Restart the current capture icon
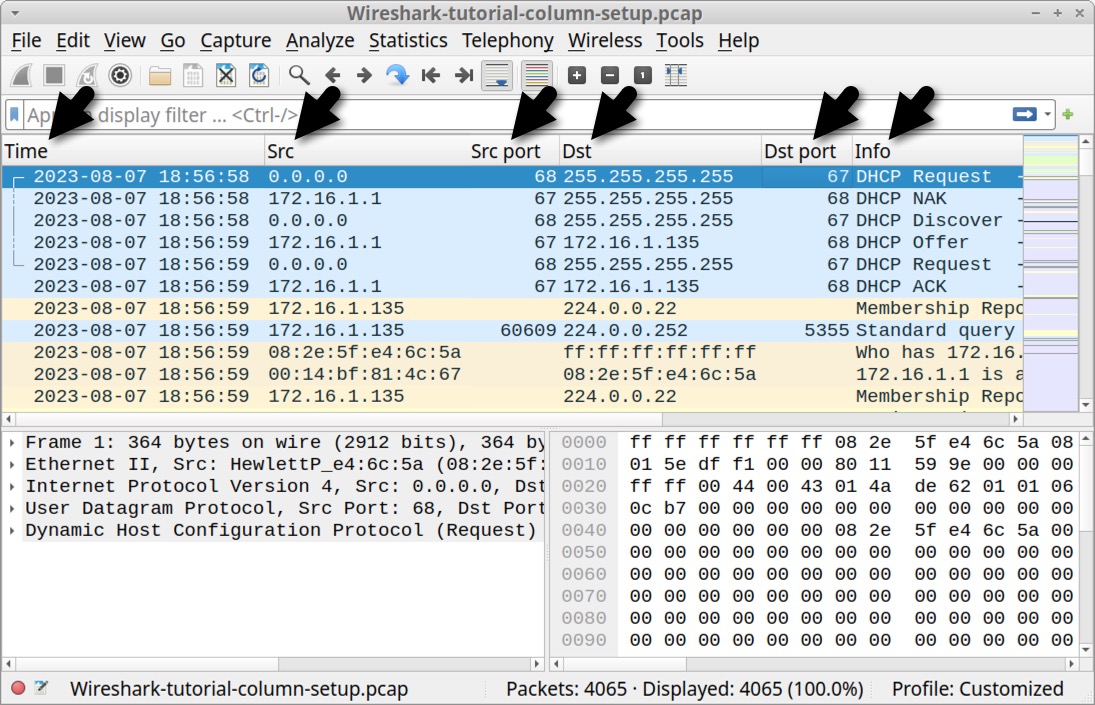Image resolution: width=1095 pixels, height=705 pixels. (x=87, y=75)
